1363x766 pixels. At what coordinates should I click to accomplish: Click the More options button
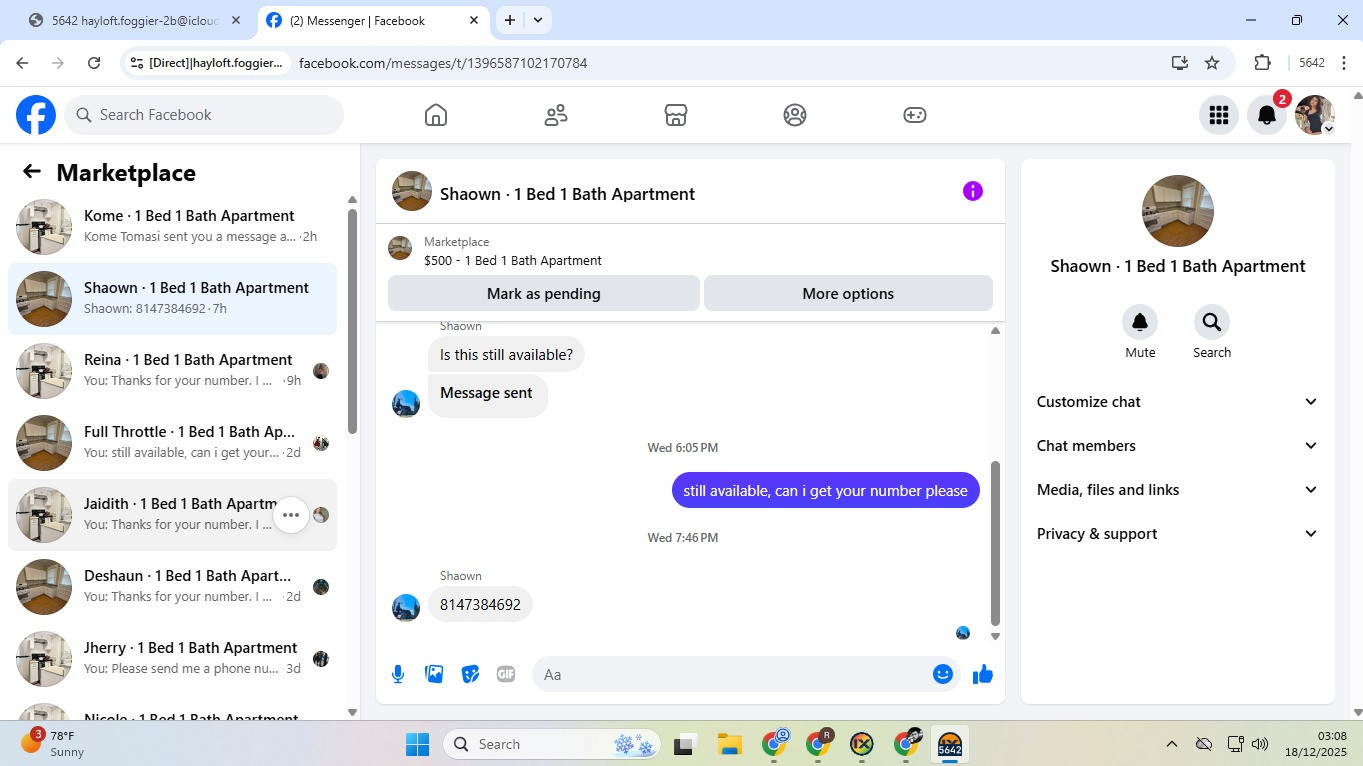tap(848, 294)
